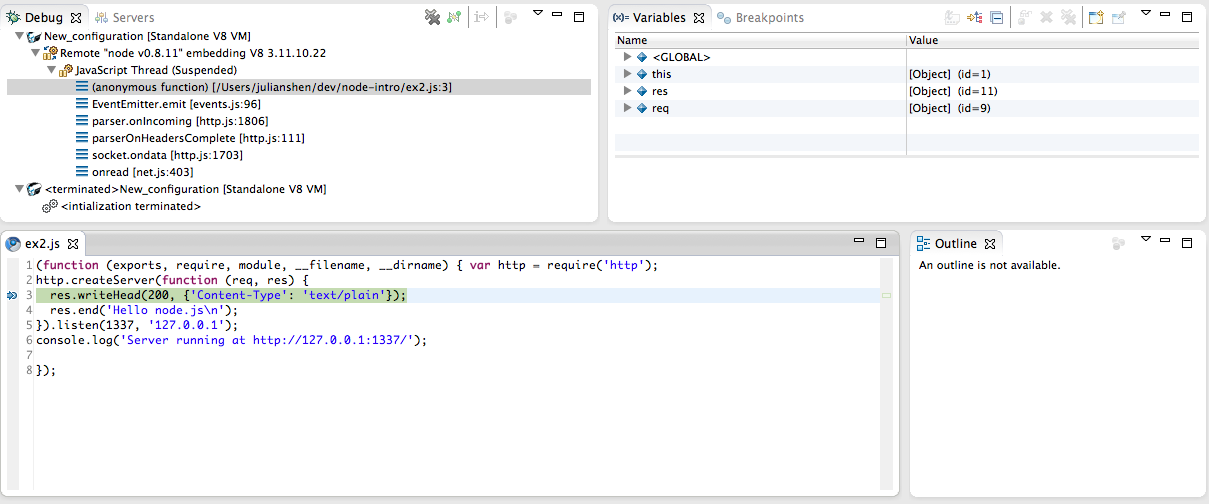Viewport: 1209px width, 504px height.
Task: Switch to the Servers tab
Action: (x=125, y=18)
